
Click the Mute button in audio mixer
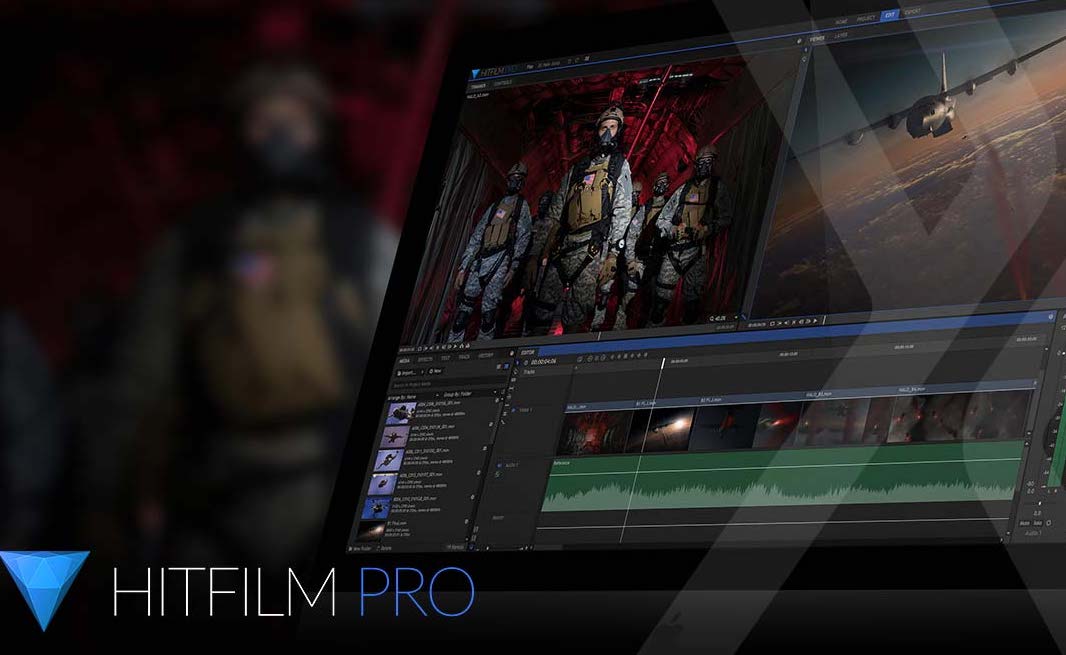(1025, 523)
